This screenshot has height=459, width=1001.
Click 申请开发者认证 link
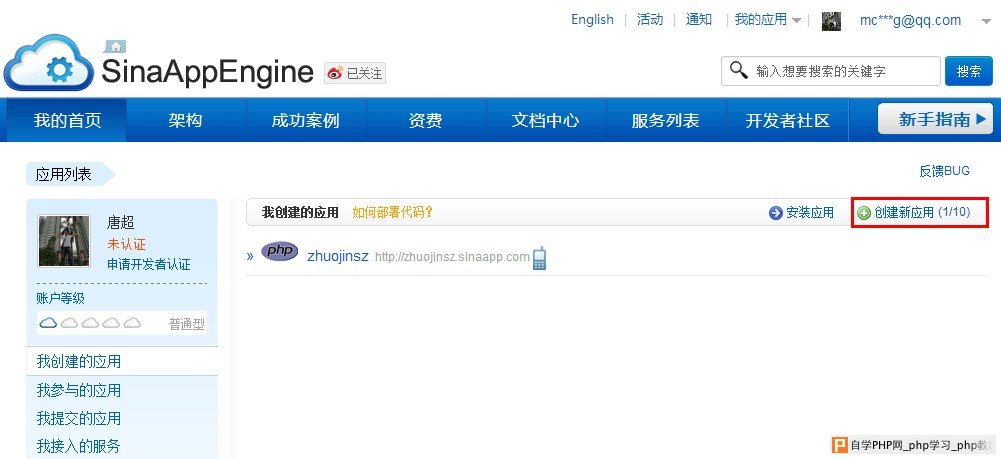[x=149, y=264]
